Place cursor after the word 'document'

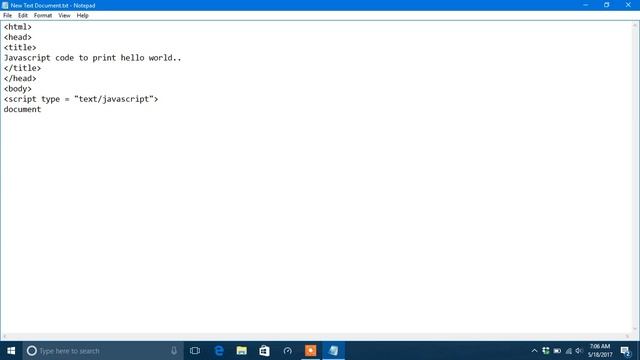[42, 109]
